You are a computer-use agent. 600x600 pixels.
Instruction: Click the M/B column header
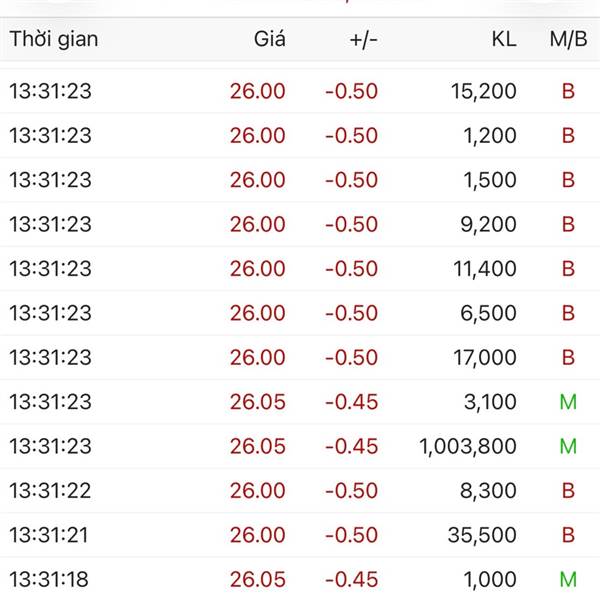click(568, 39)
